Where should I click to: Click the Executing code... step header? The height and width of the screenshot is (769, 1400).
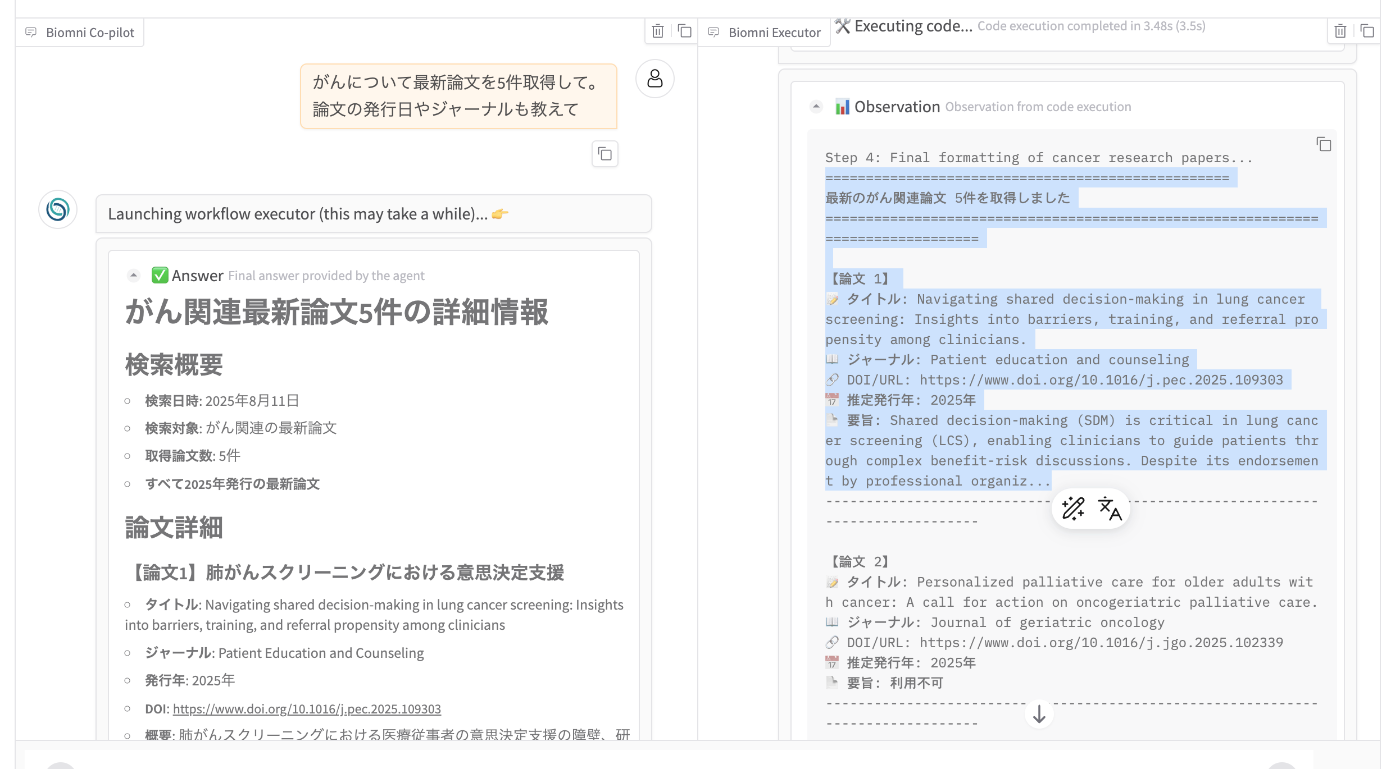point(903,26)
